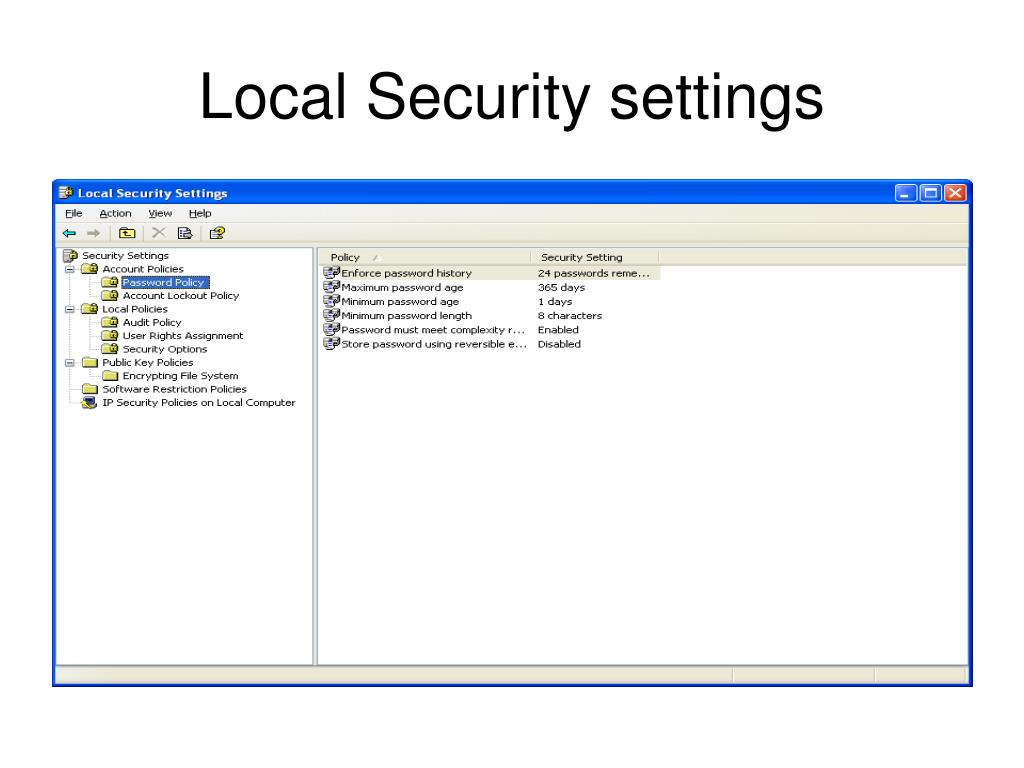Image resolution: width=1024 pixels, height=768 pixels.
Task: Click the Help toolbar icon
Action: point(217,233)
